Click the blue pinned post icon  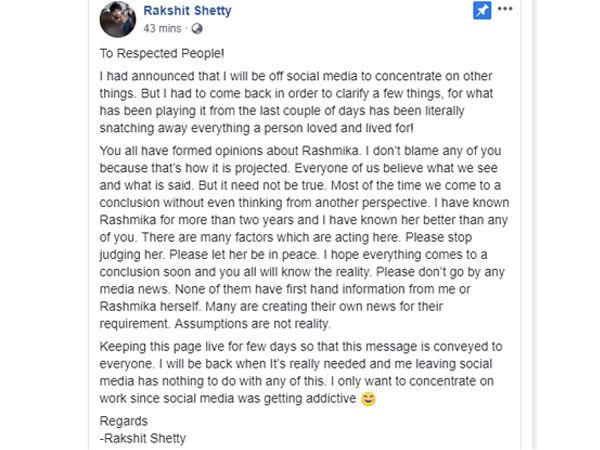[x=482, y=10]
